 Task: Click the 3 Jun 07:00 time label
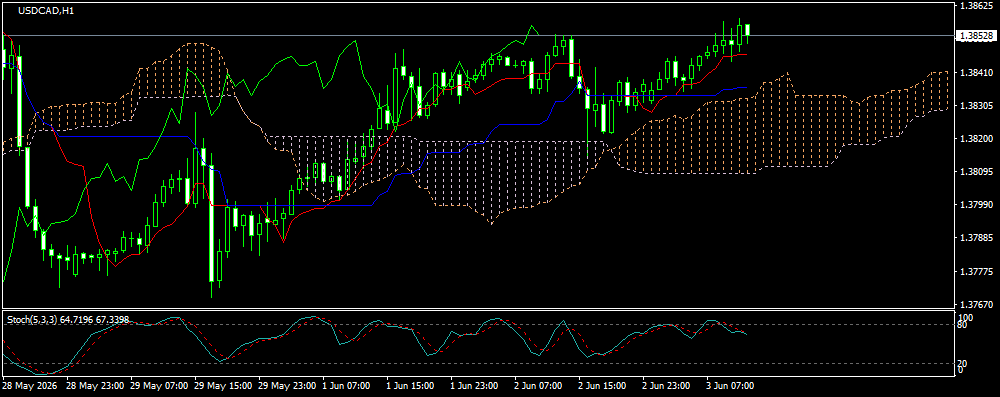click(x=730, y=386)
